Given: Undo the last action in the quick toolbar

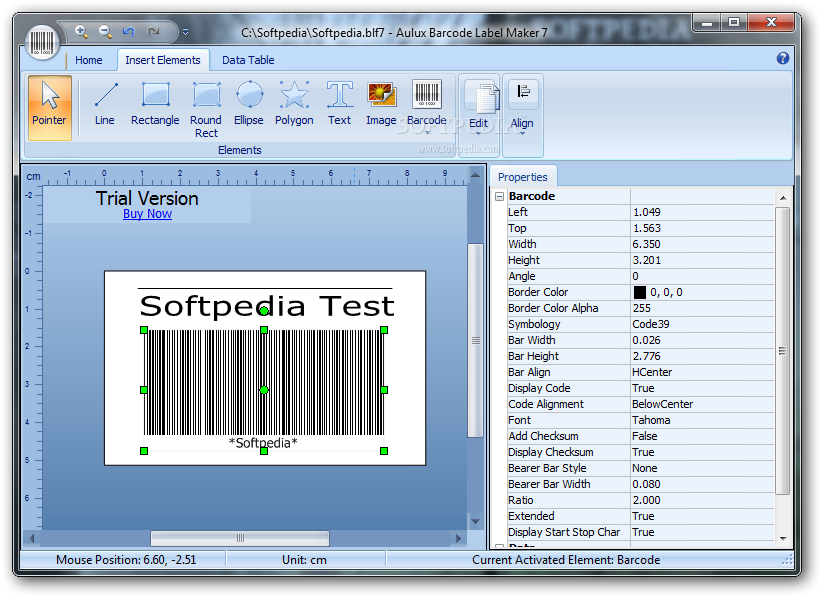Looking at the screenshot, I should pos(129,31).
